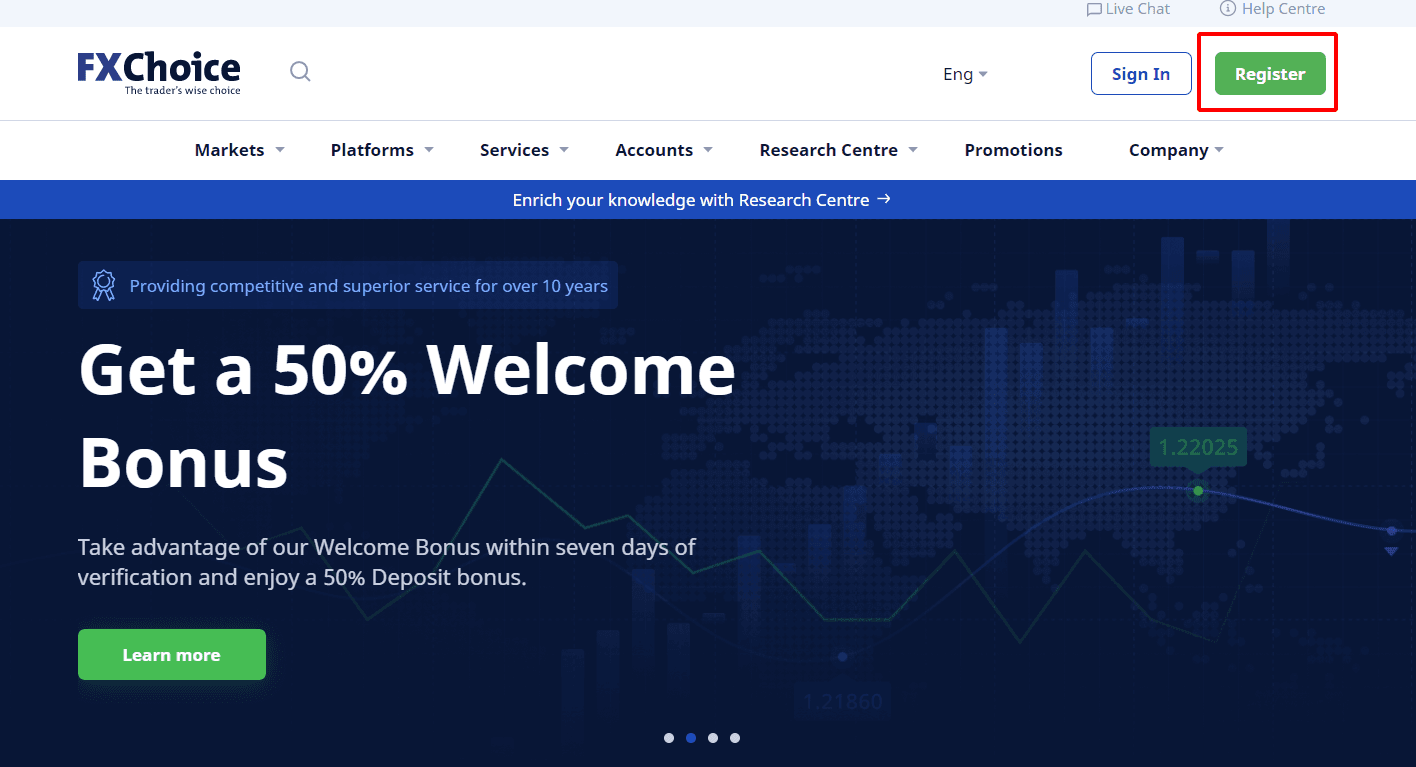1416x767 pixels.
Task: Jump to the first carousel slide dot
Action: (x=669, y=738)
